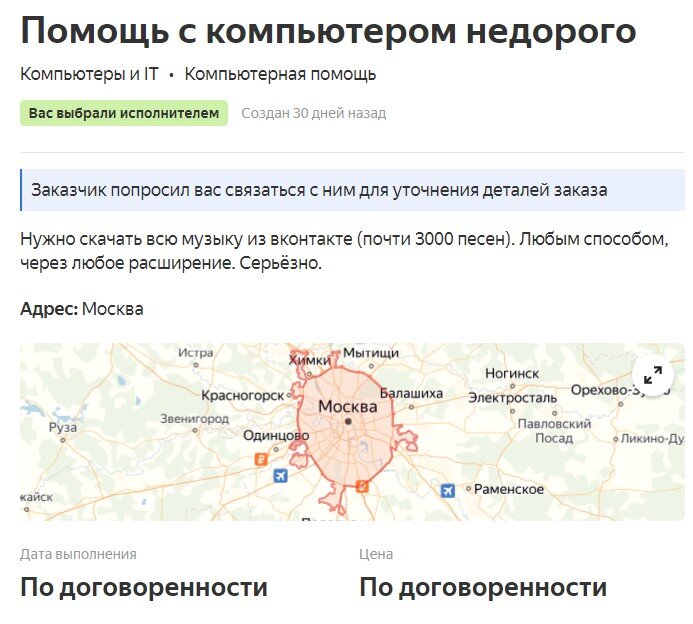Open the Компьютерная помощь category link
The width and height of the screenshot is (693, 624).
pos(280,74)
